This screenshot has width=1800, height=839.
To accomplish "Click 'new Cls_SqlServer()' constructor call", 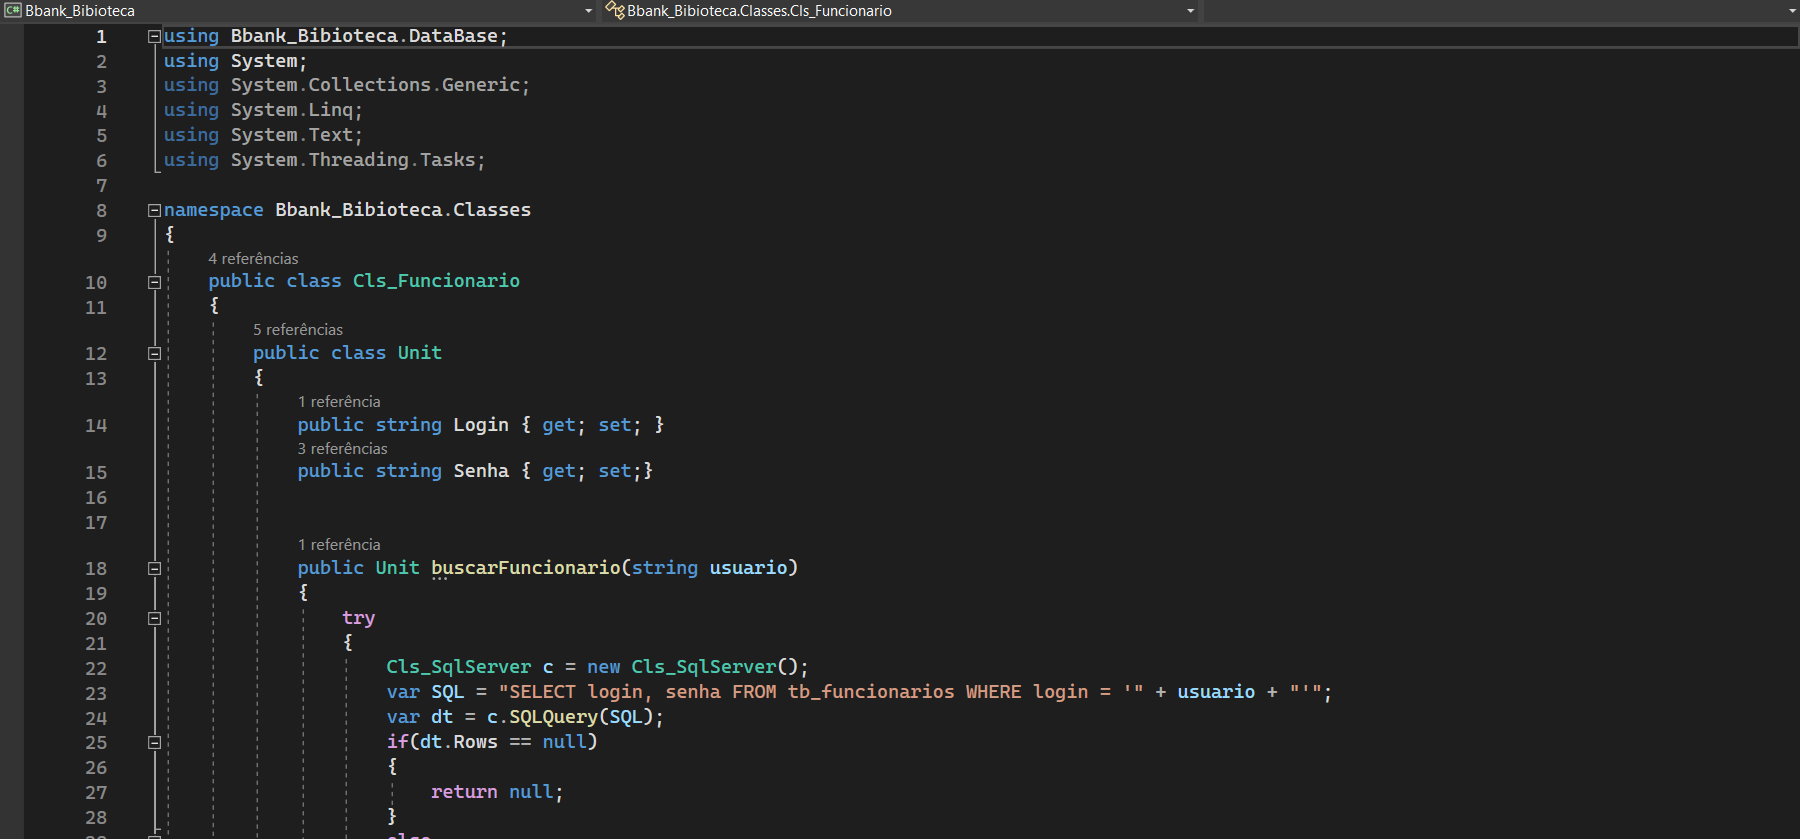I will pos(692,667).
